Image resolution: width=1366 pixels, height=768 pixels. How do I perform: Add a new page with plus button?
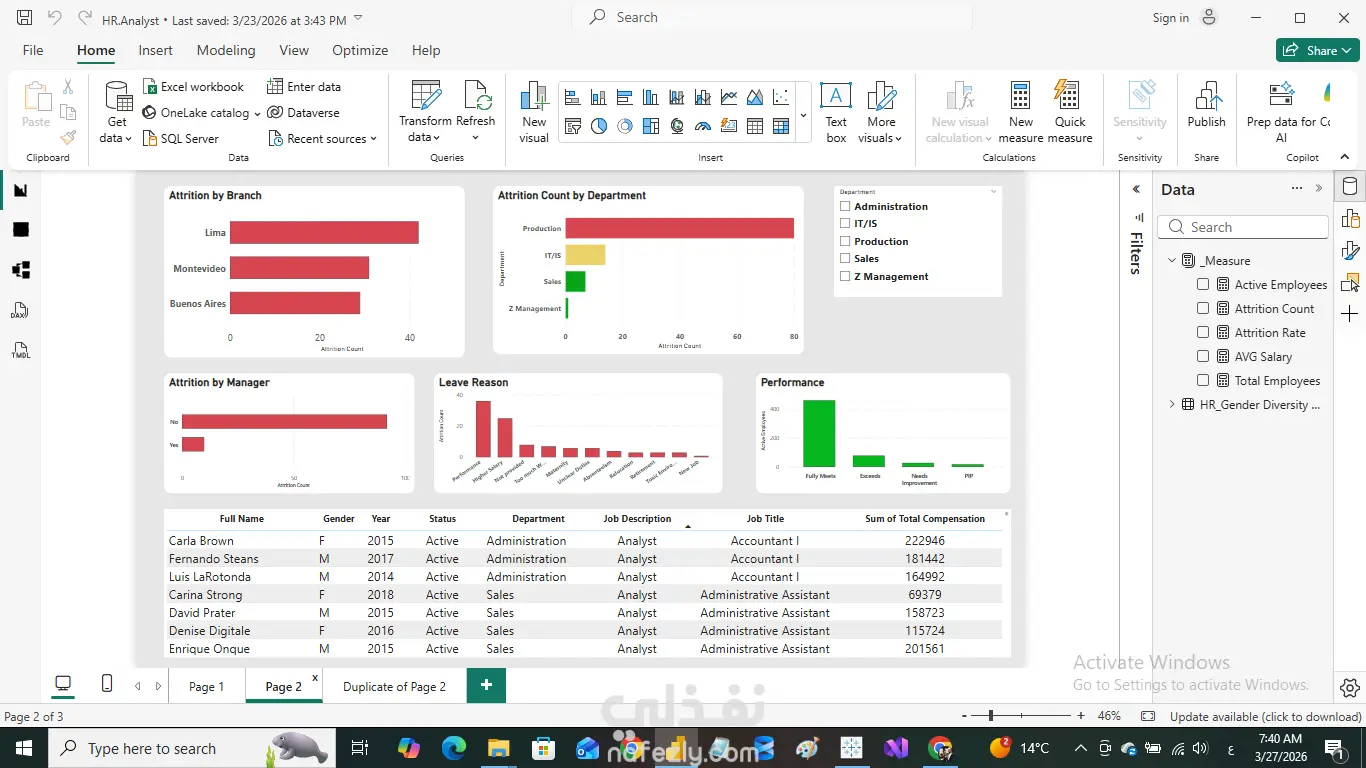point(486,685)
